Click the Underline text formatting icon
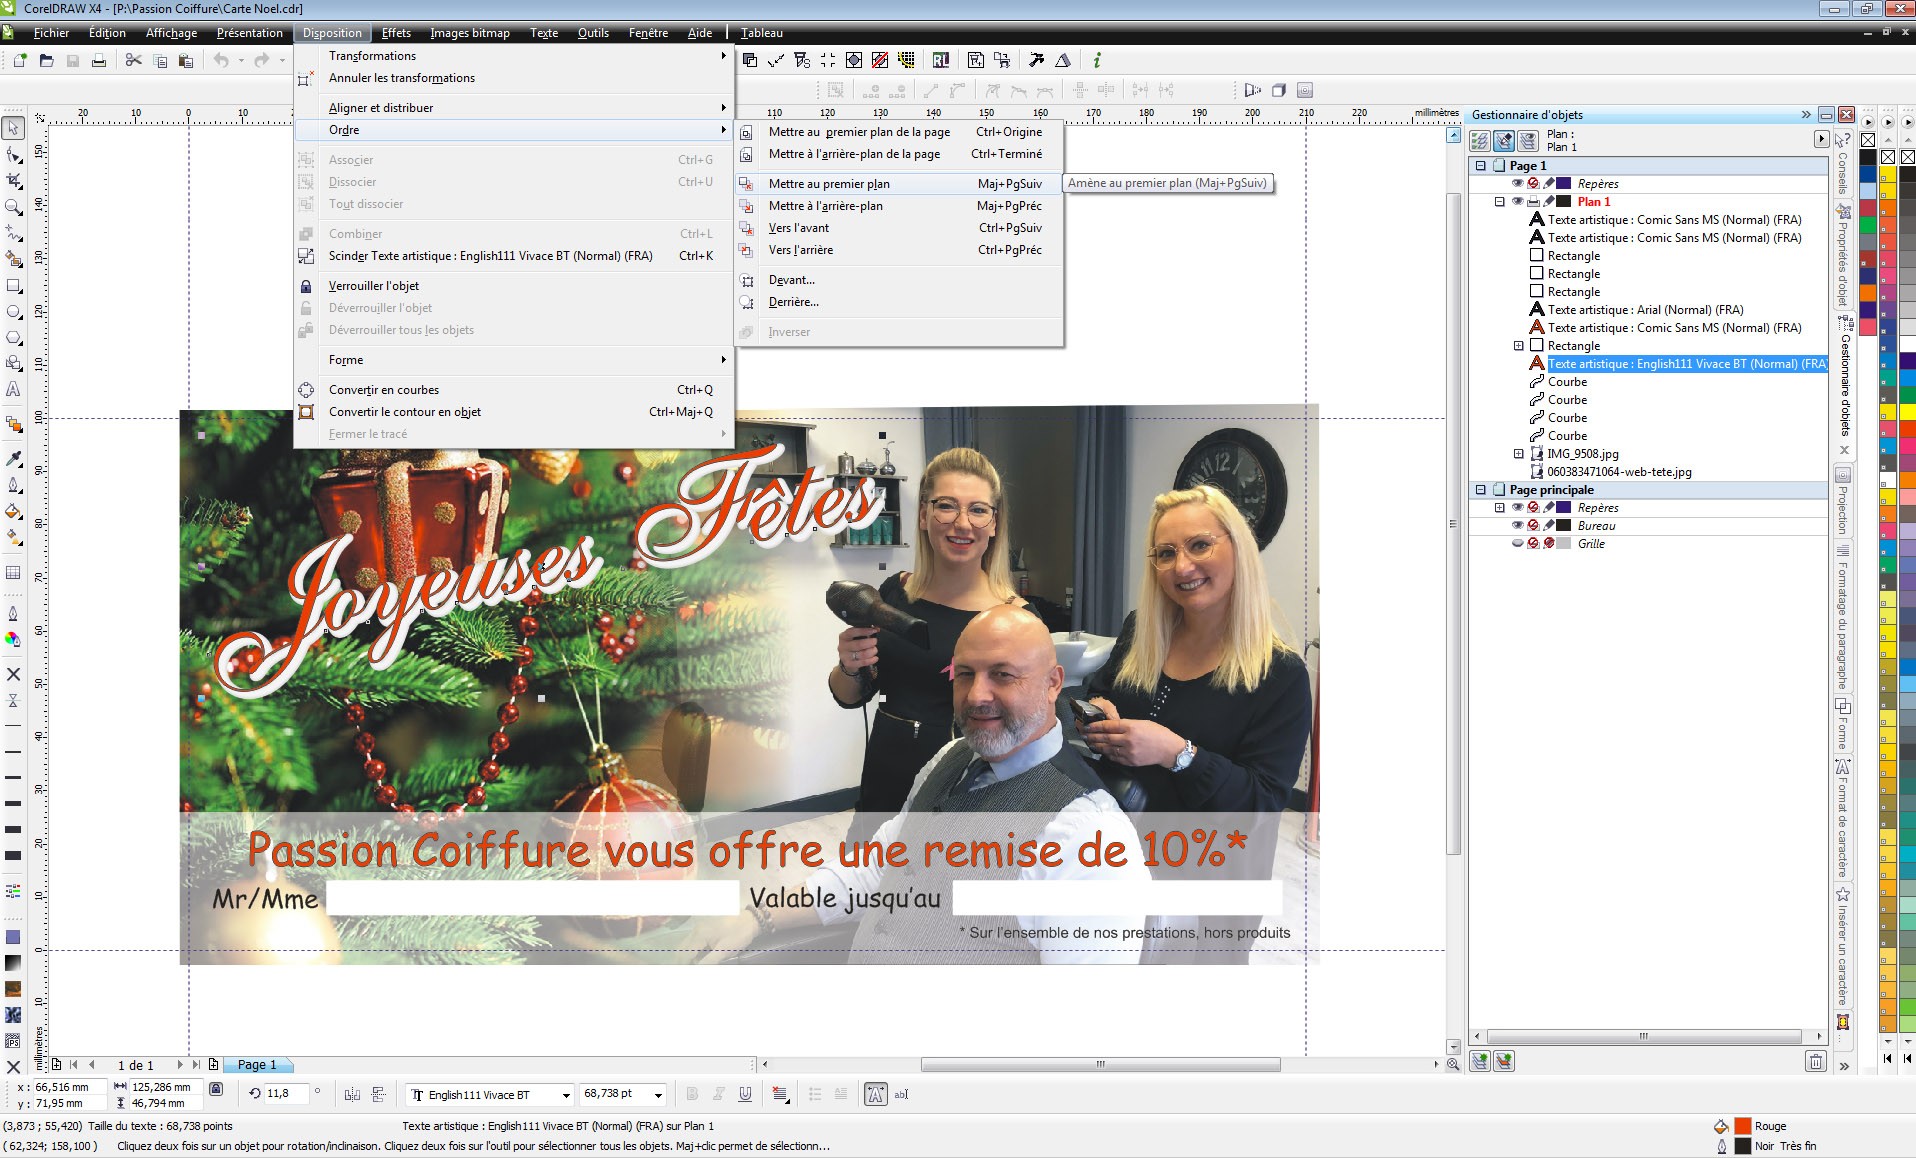 click(x=745, y=1094)
